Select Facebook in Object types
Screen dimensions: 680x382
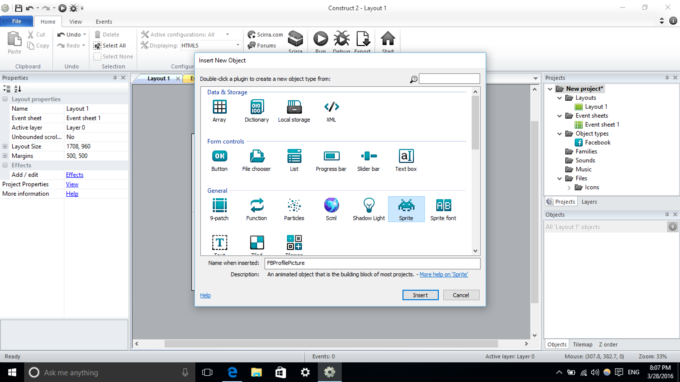(597, 143)
